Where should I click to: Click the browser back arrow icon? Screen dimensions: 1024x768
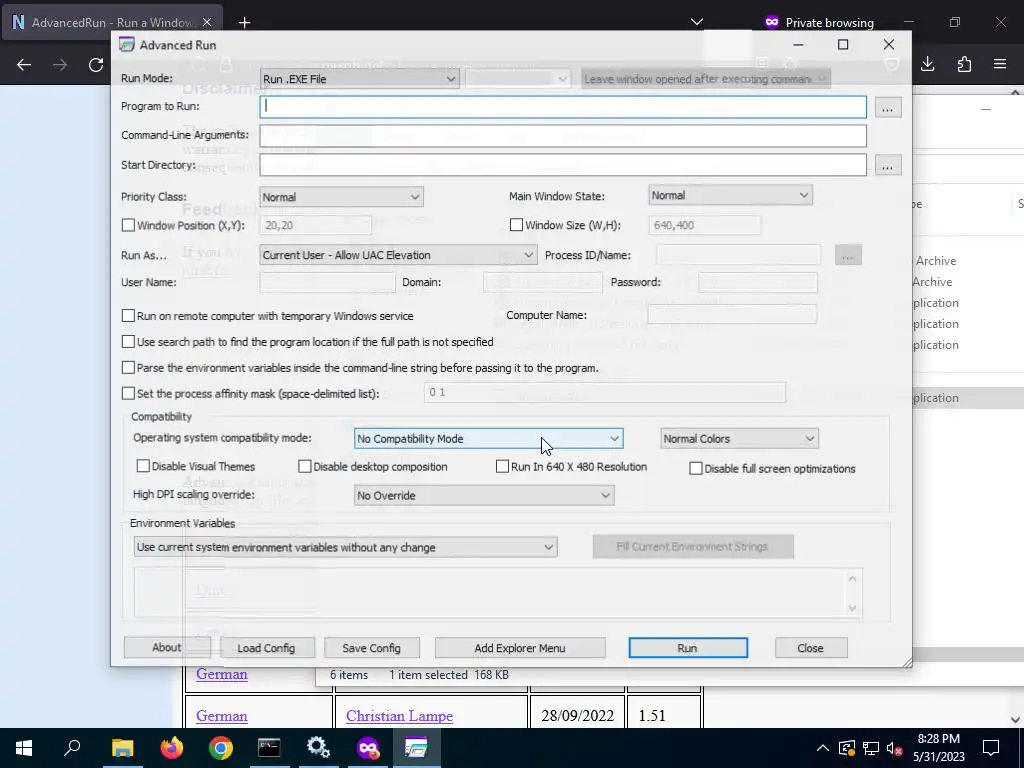(x=24, y=65)
